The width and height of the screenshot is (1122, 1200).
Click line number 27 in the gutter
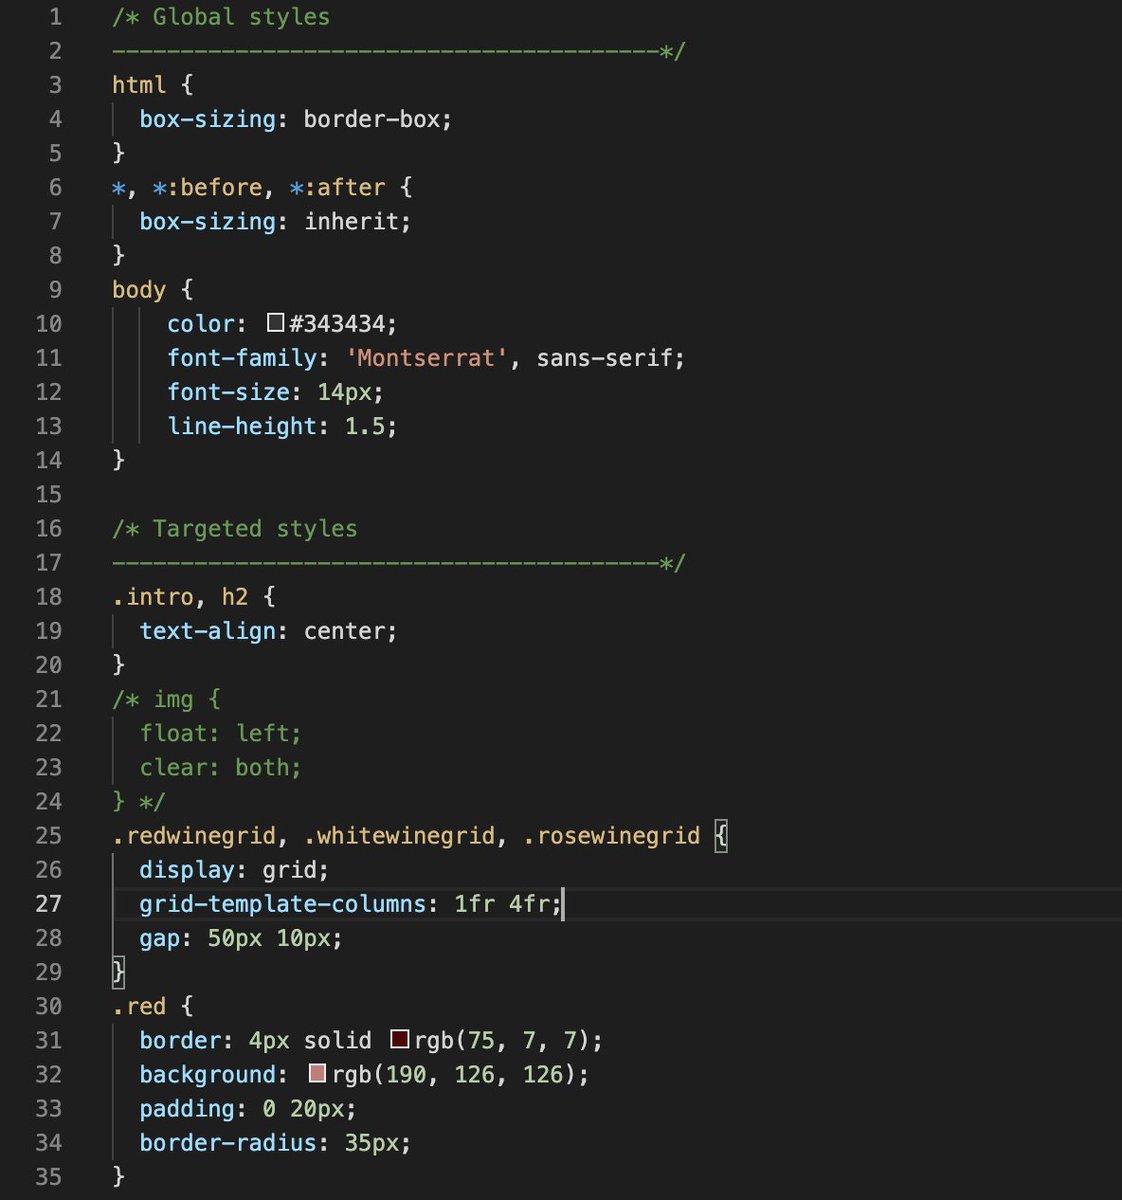pos(48,903)
